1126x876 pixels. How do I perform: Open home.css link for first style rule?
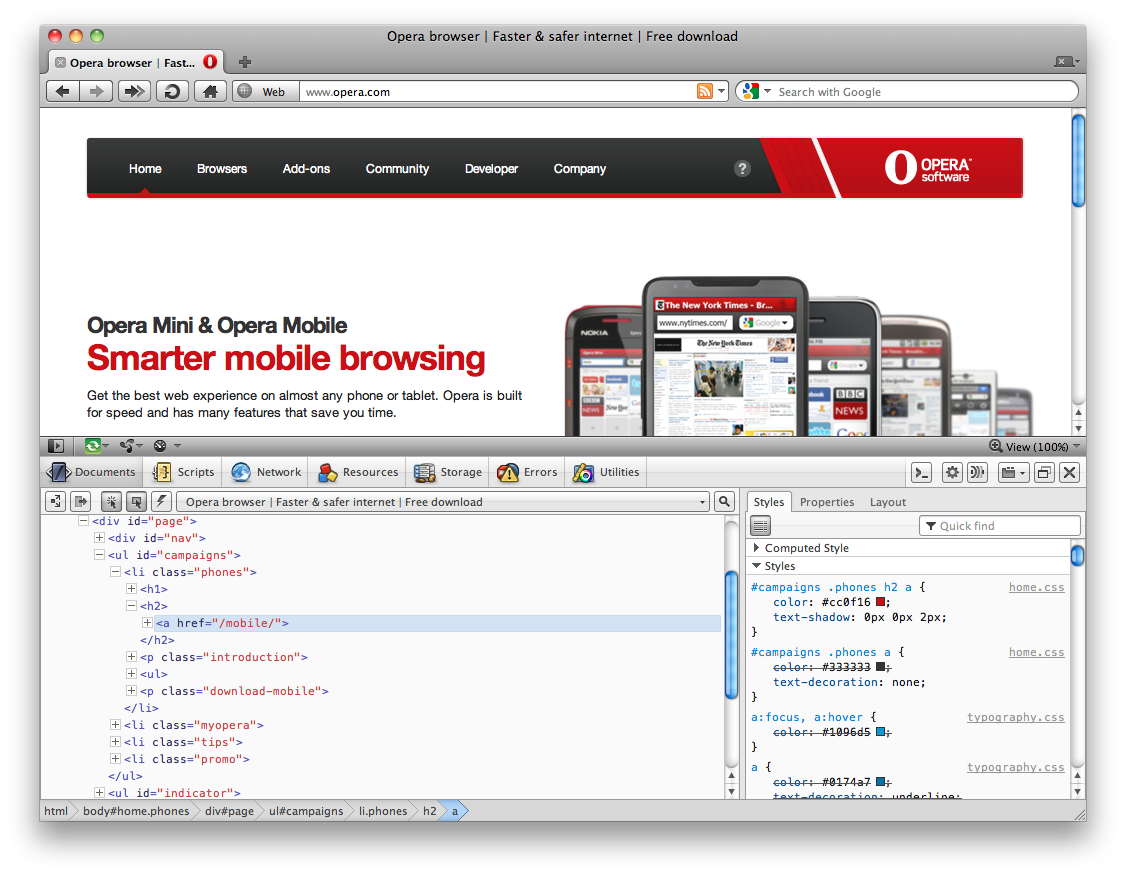[1036, 588]
